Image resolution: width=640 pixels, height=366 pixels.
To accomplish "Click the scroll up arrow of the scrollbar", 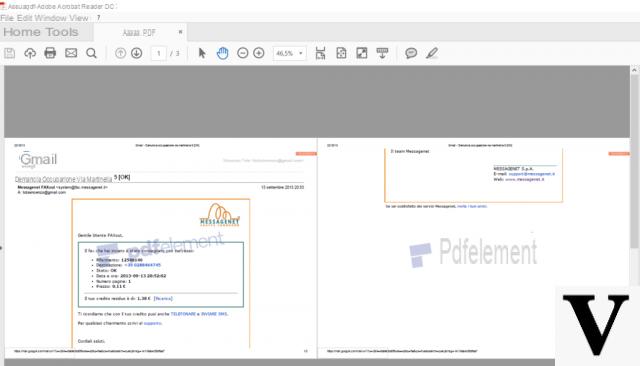I will pos(634,70).
